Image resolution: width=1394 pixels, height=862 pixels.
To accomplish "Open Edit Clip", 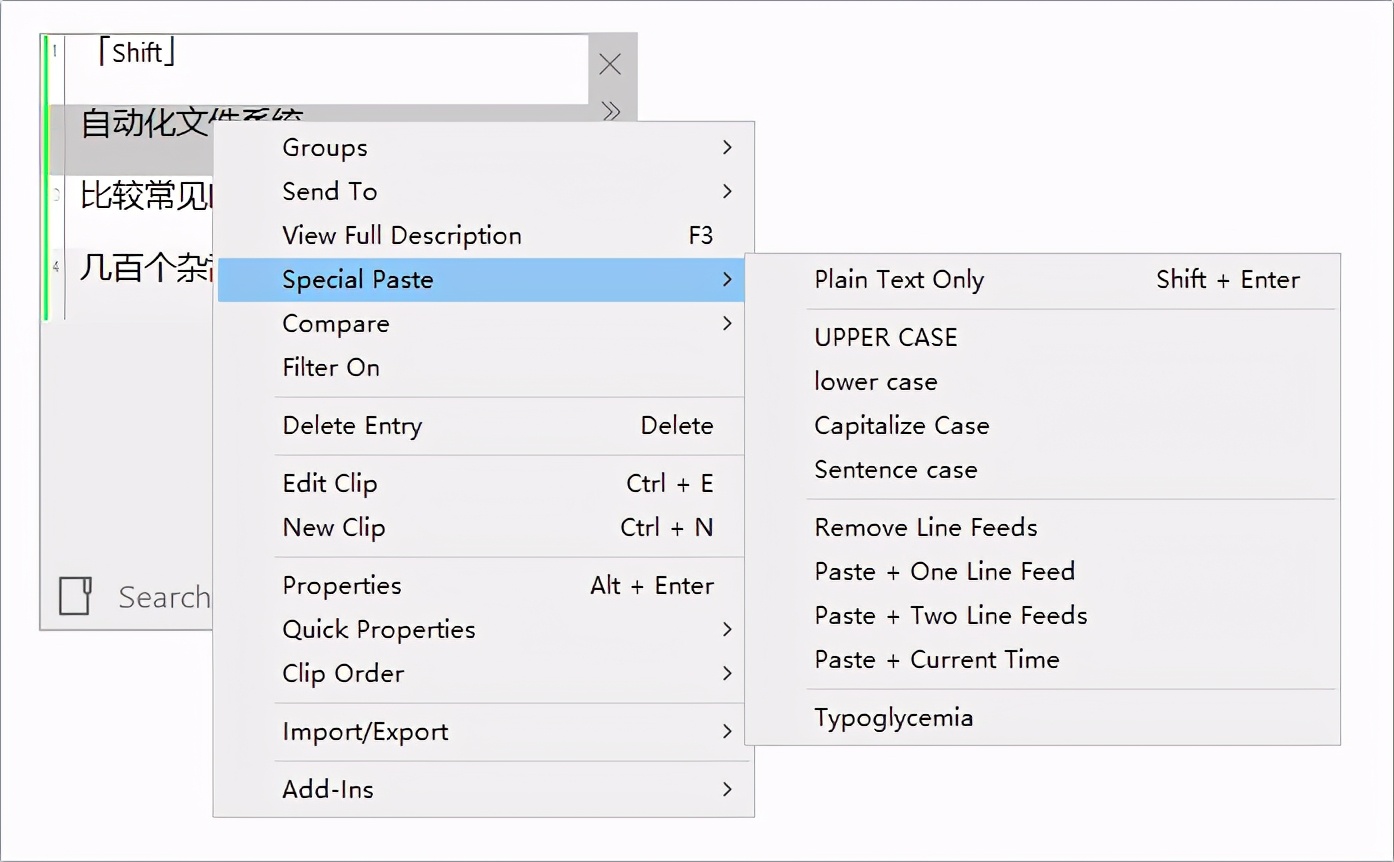I will [330, 484].
